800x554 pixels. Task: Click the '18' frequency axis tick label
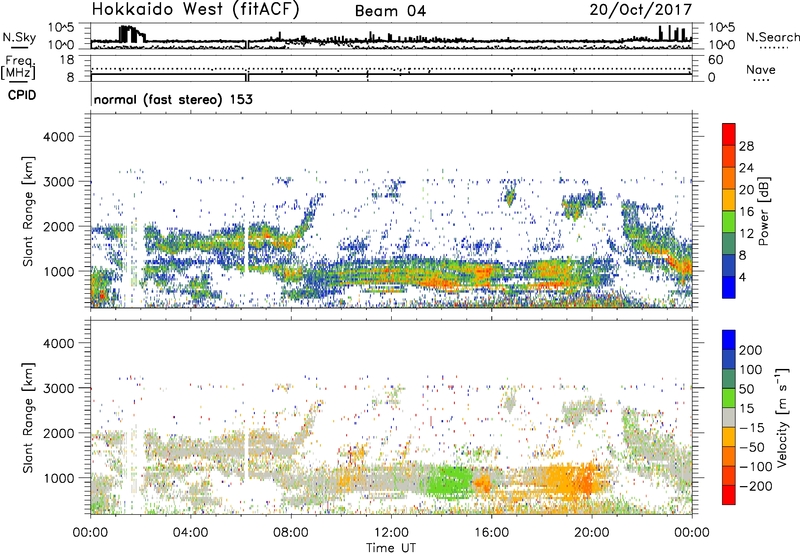tap(67, 60)
